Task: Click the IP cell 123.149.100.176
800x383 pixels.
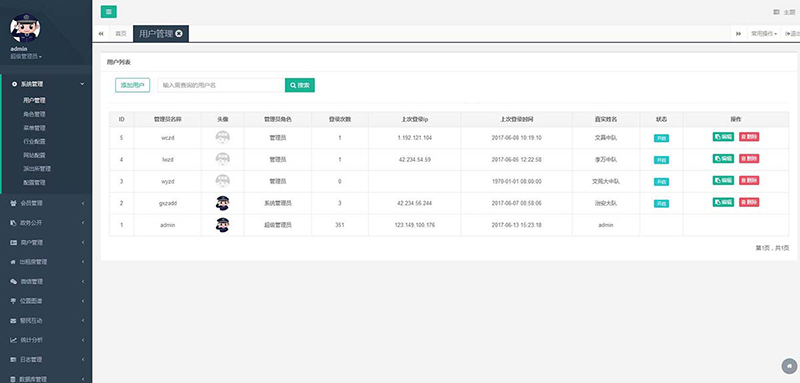Action: [x=415, y=225]
